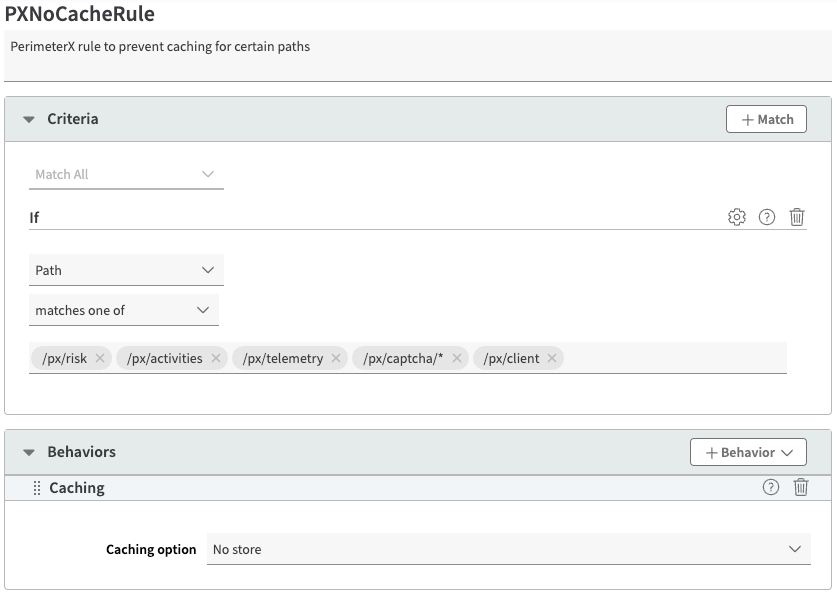Collapse the Criteria section
The image size is (837, 595).
[29, 119]
